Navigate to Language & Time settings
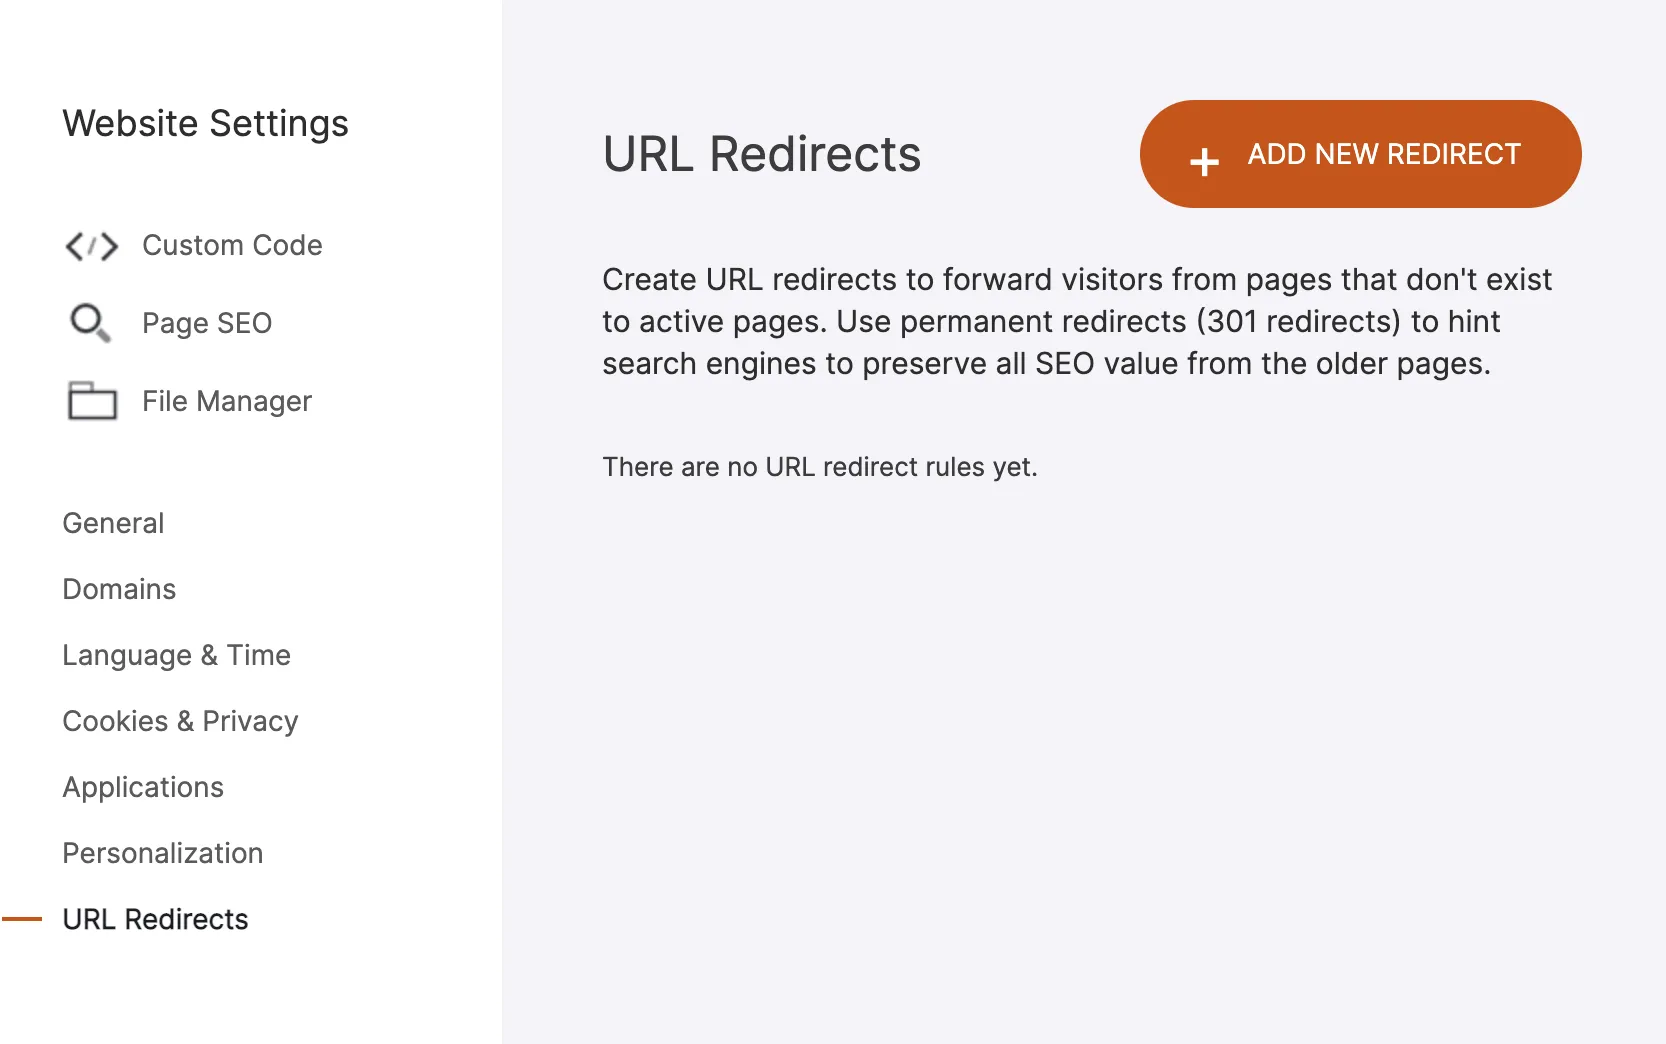This screenshot has height=1044, width=1666. tap(176, 656)
